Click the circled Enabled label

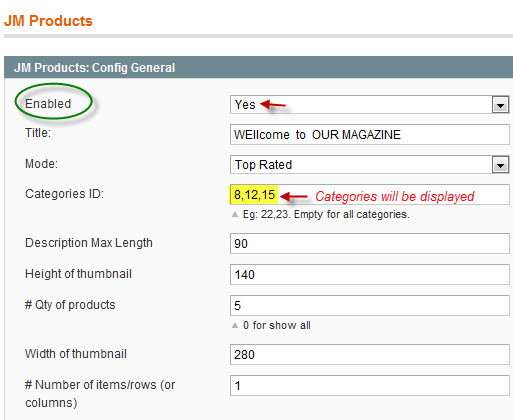48,104
